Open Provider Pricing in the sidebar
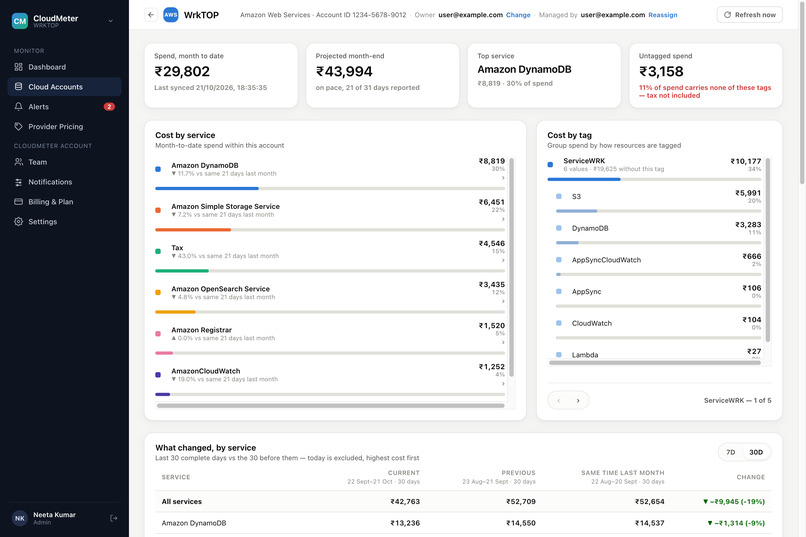The height and width of the screenshot is (537, 806). pyautogui.click(x=64, y=126)
